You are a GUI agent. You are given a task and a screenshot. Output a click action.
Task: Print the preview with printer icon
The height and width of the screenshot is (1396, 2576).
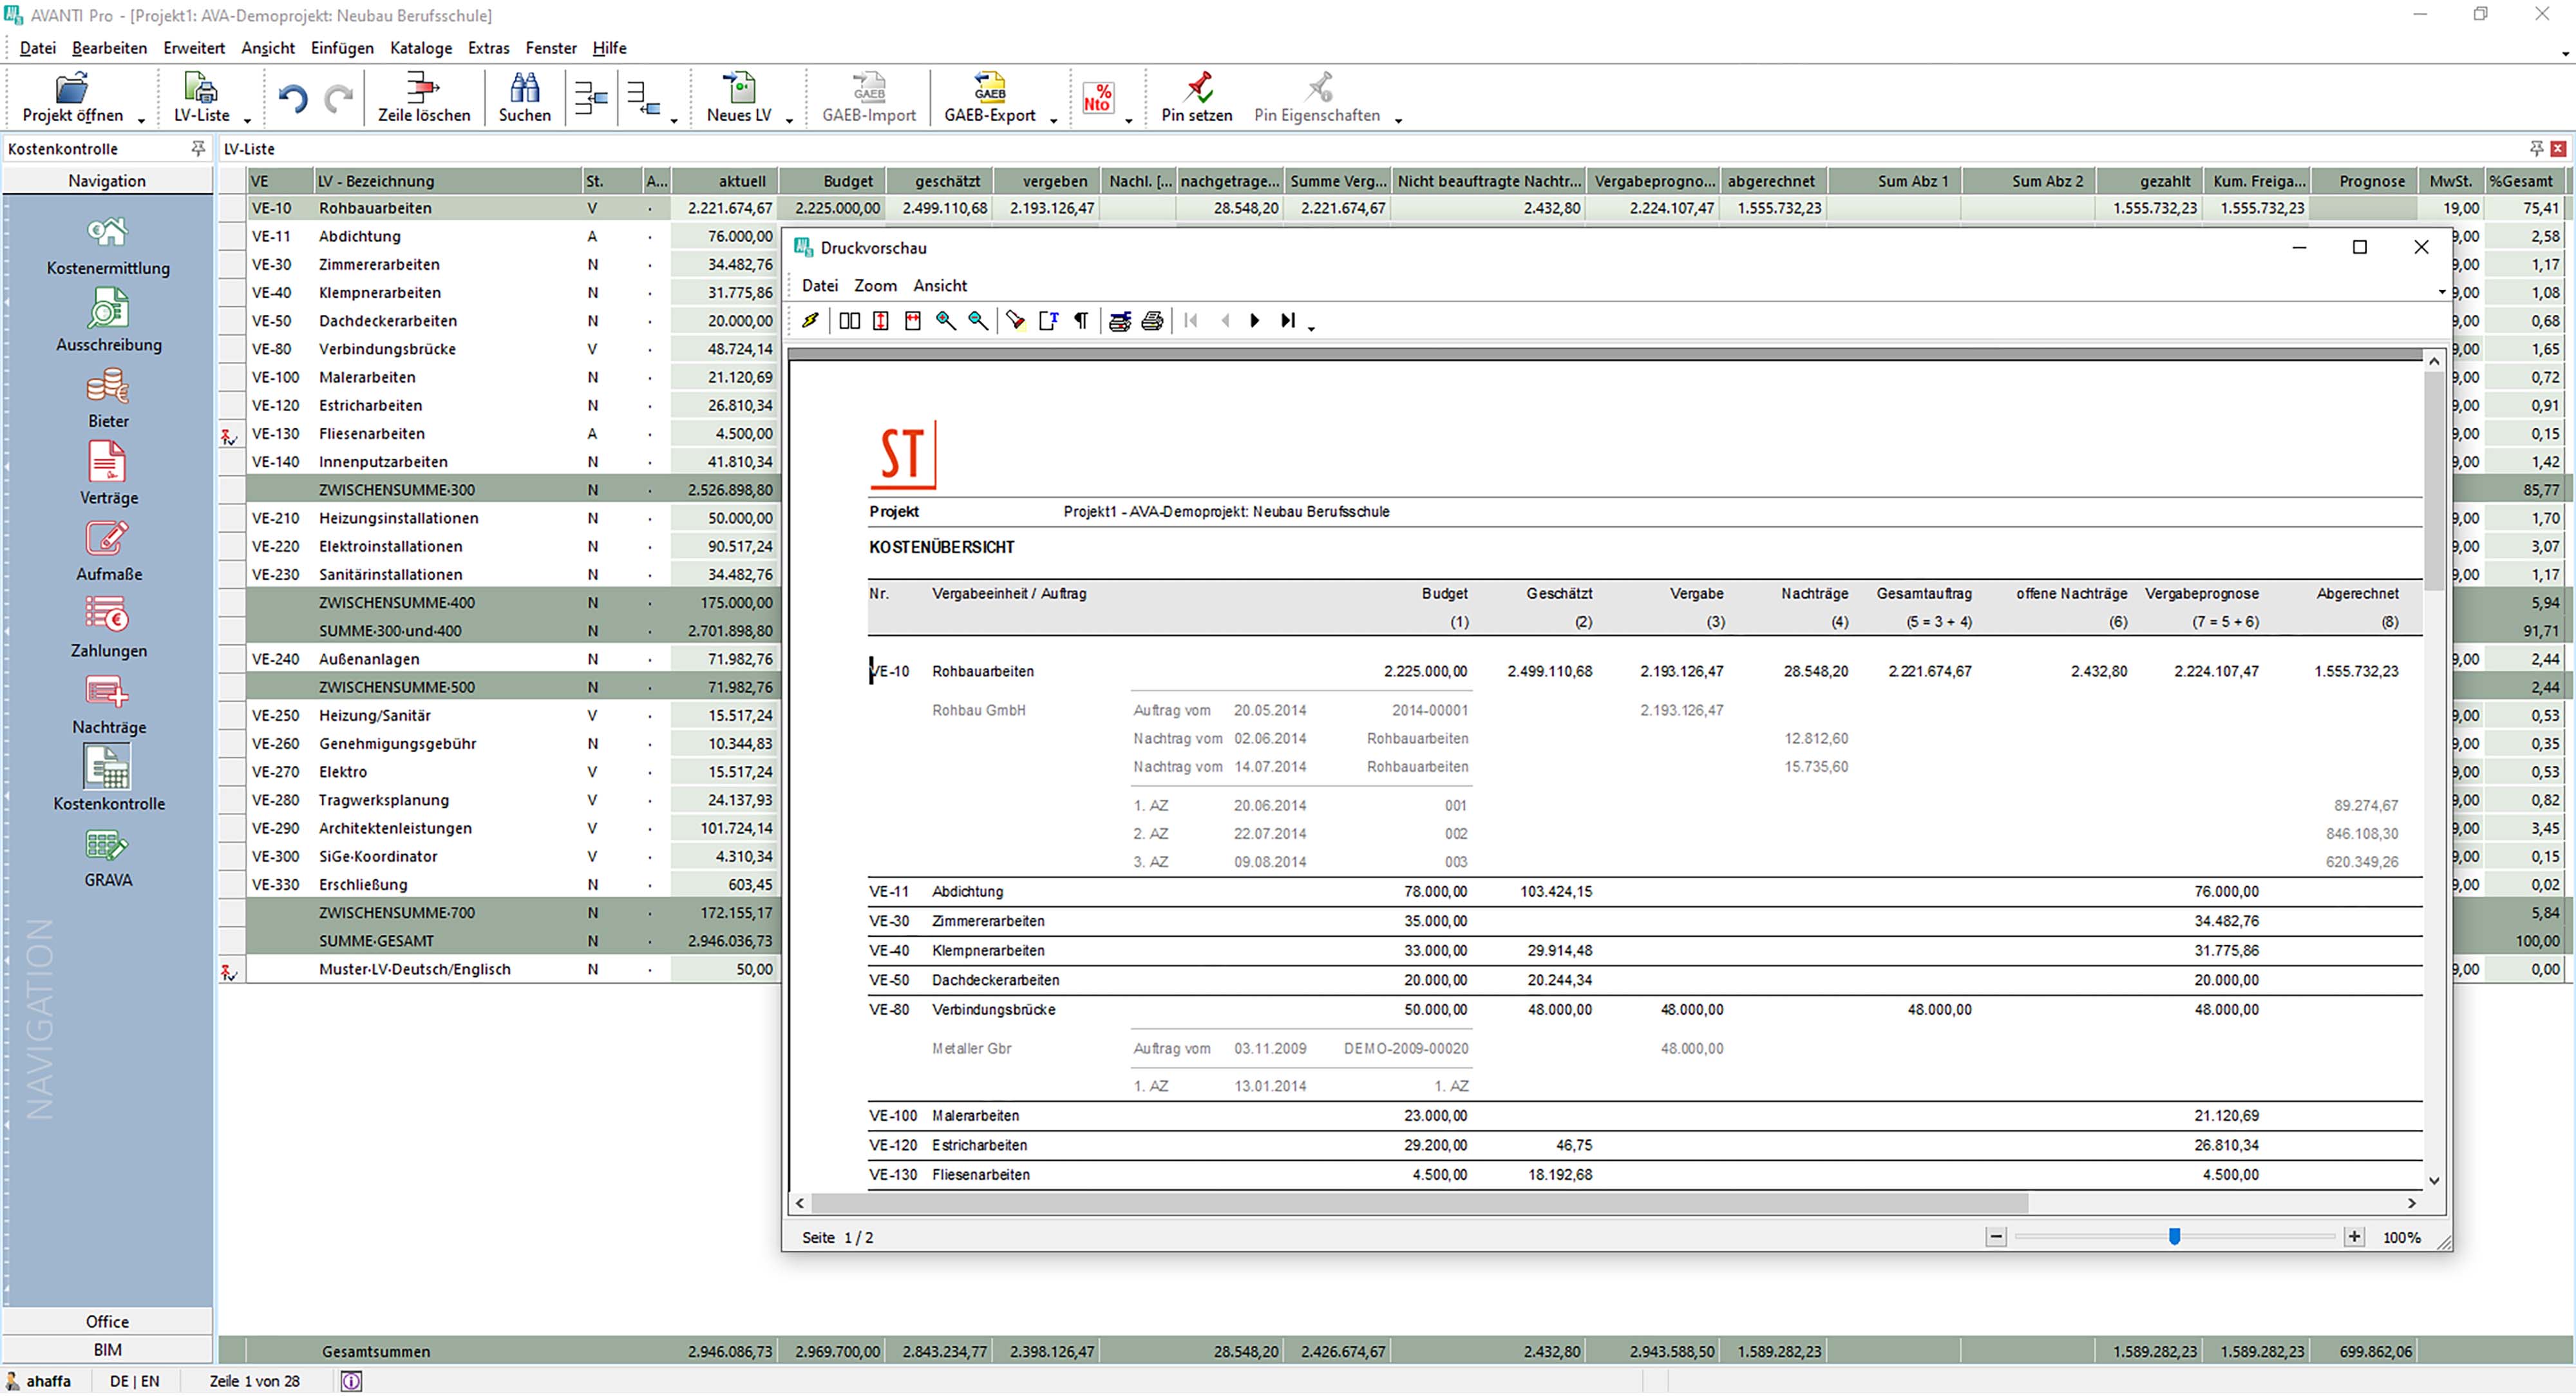(x=1152, y=321)
